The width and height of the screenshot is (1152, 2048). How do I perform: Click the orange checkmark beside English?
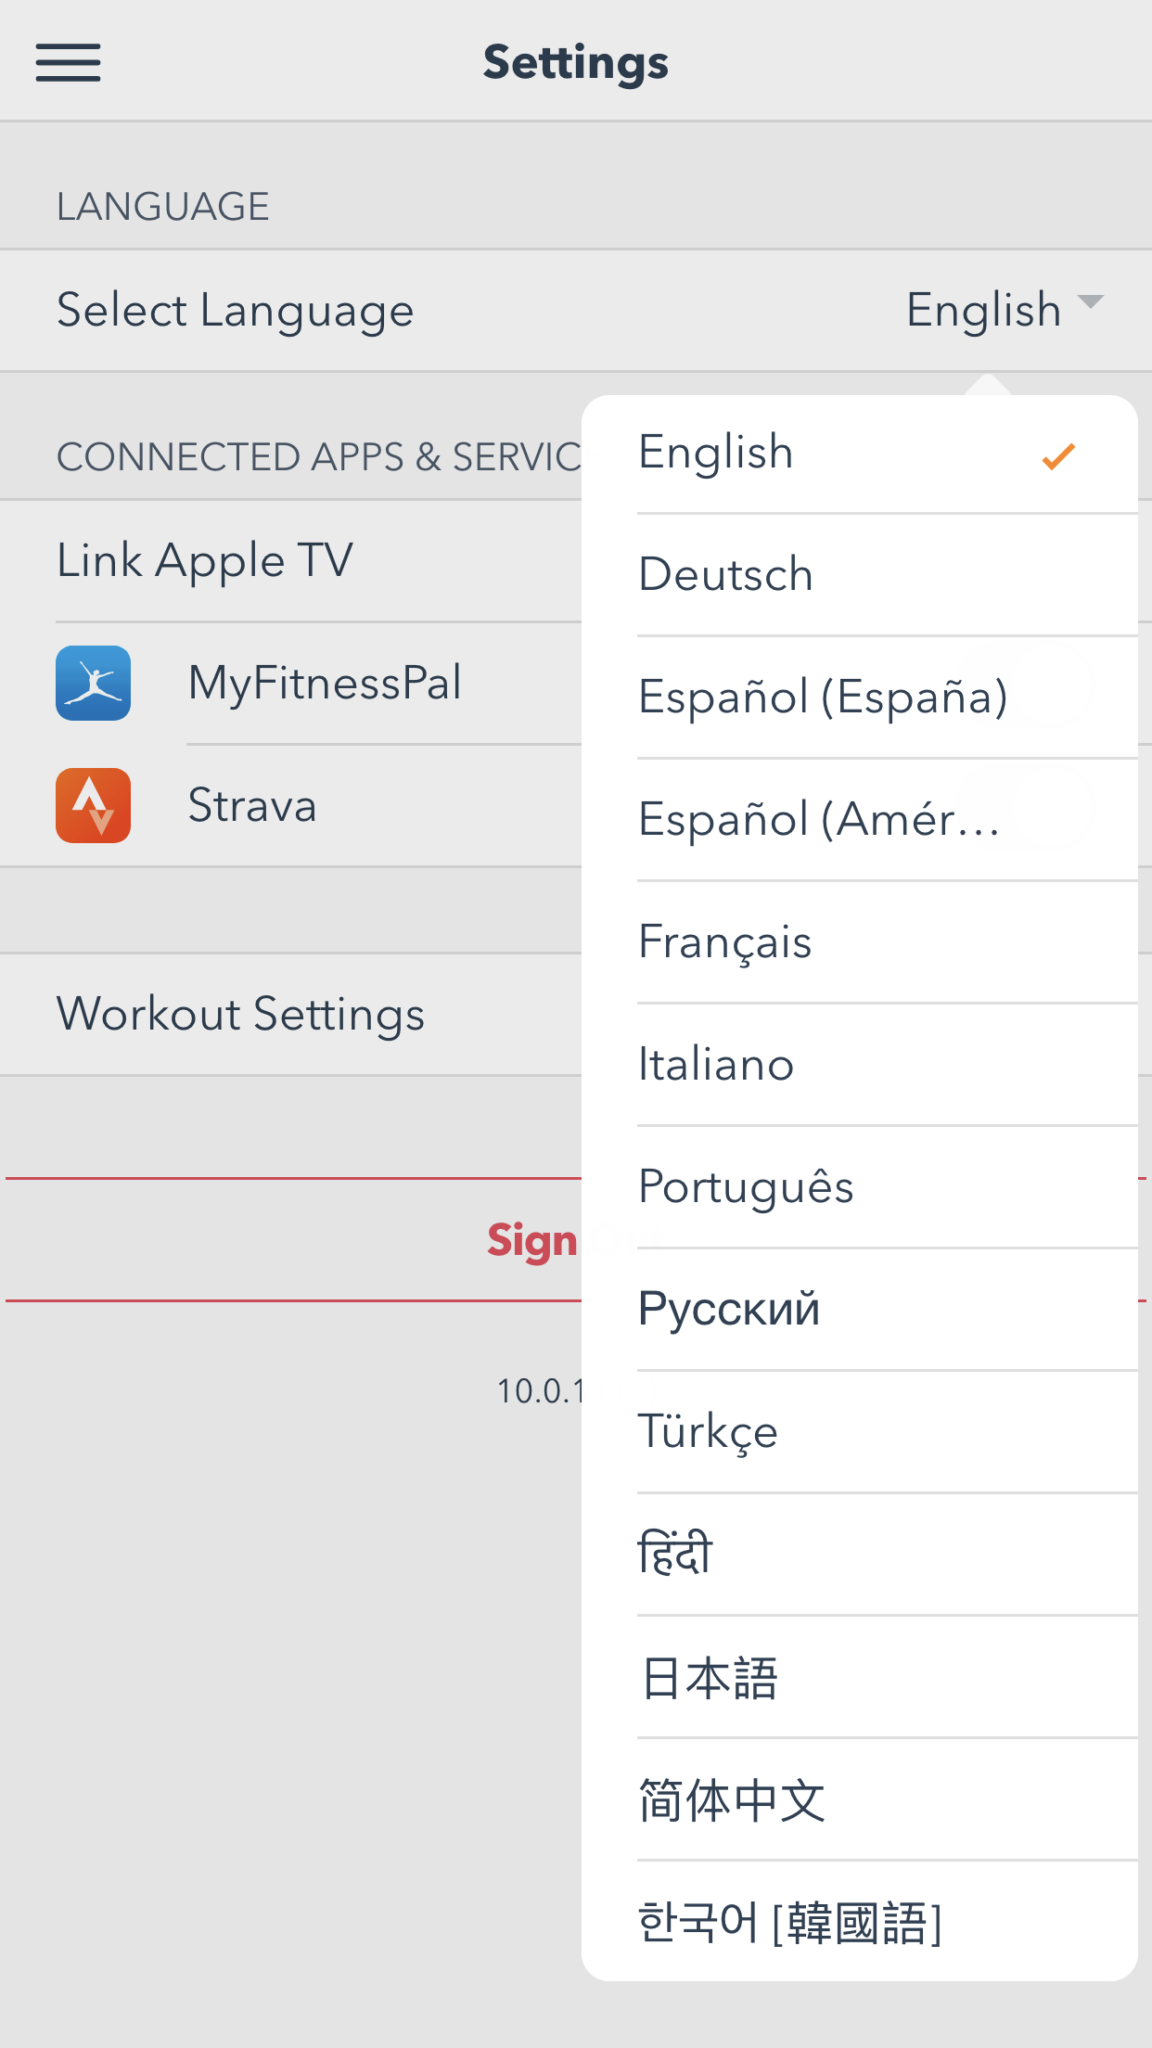click(1057, 456)
